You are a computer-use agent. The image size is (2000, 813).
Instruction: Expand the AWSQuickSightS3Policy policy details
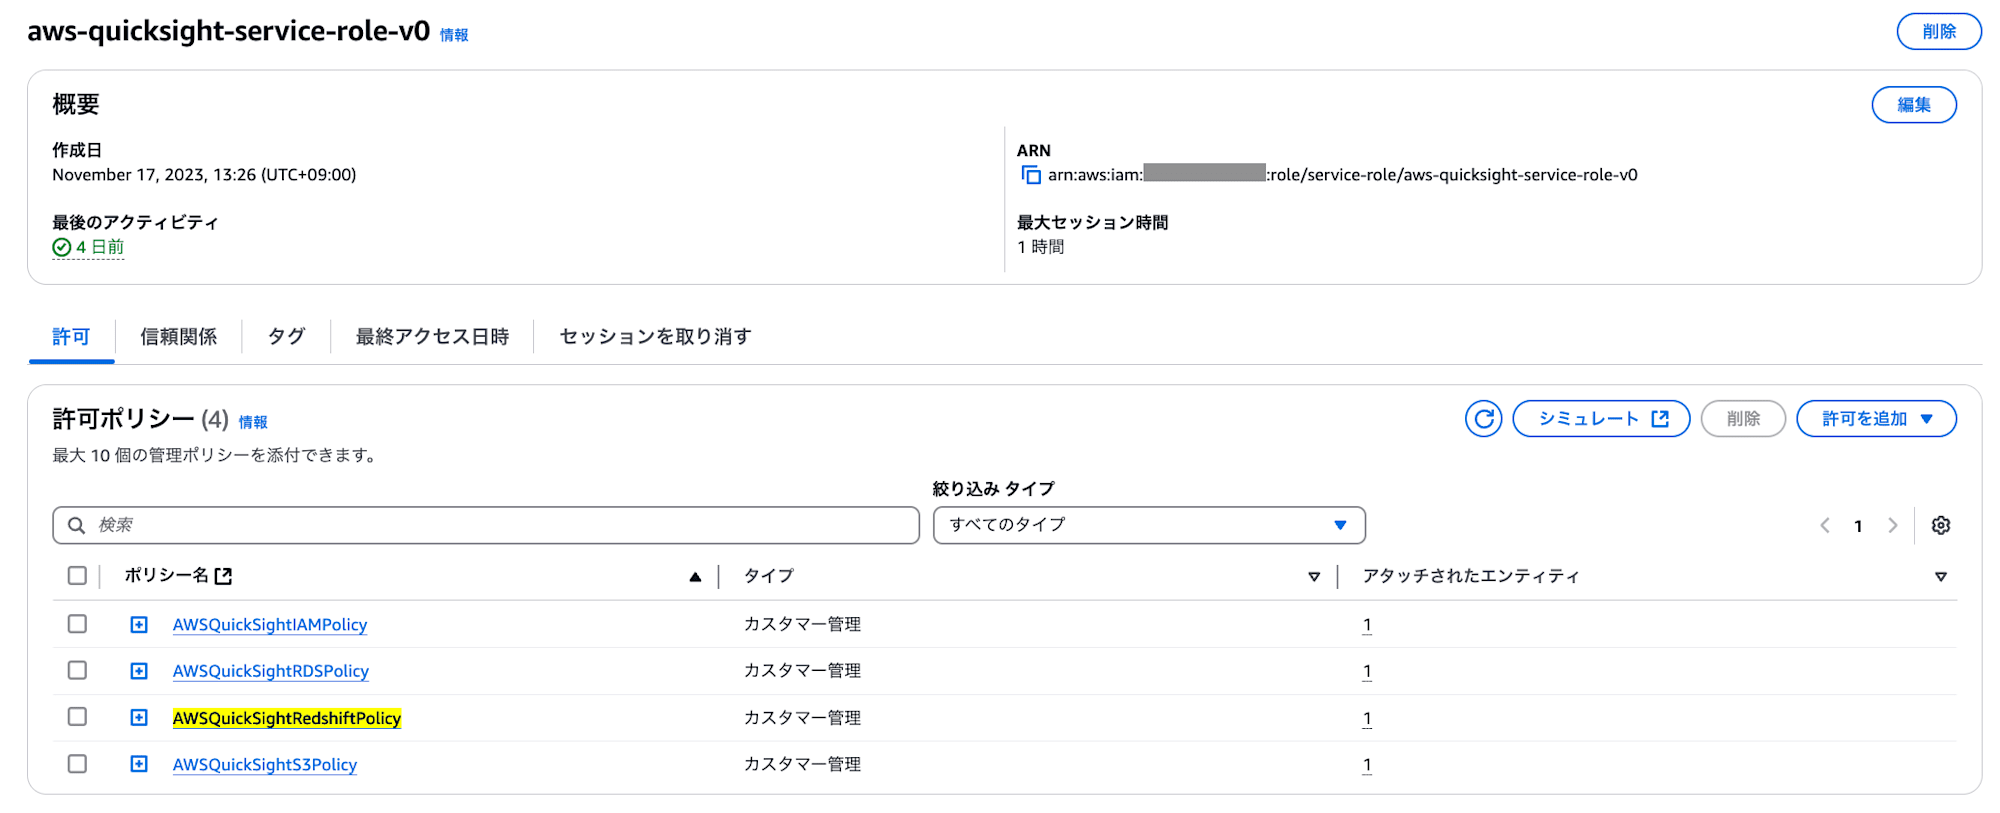(139, 765)
